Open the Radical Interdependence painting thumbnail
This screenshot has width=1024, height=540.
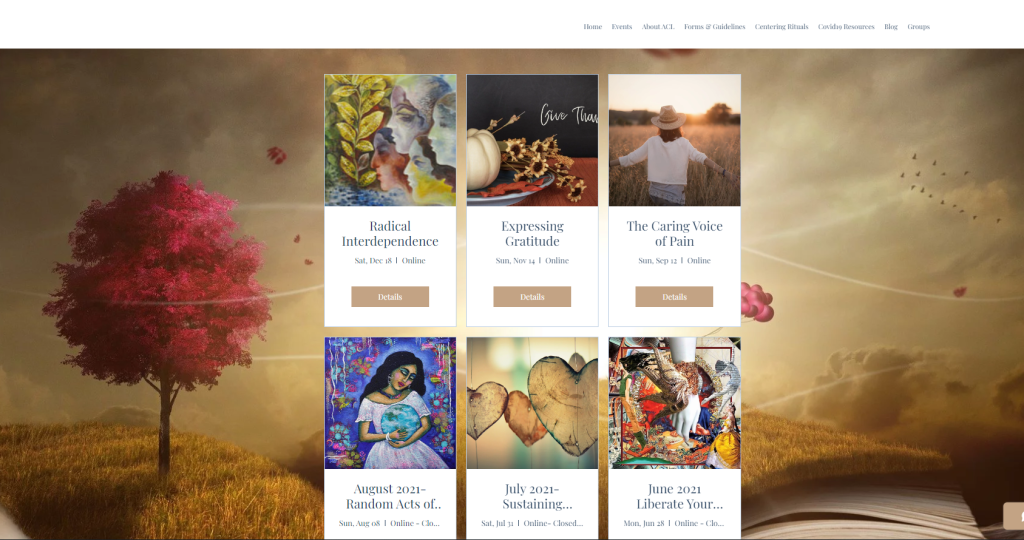pos(391,140)
